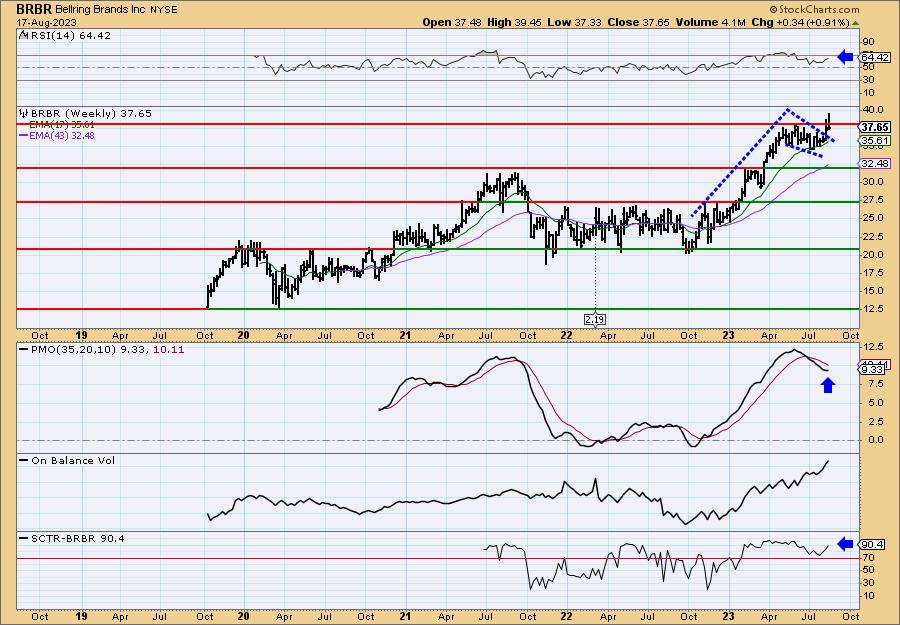Click the line marker beside SCTR-BRBR
900x625 pixels.
coord(24,538)
